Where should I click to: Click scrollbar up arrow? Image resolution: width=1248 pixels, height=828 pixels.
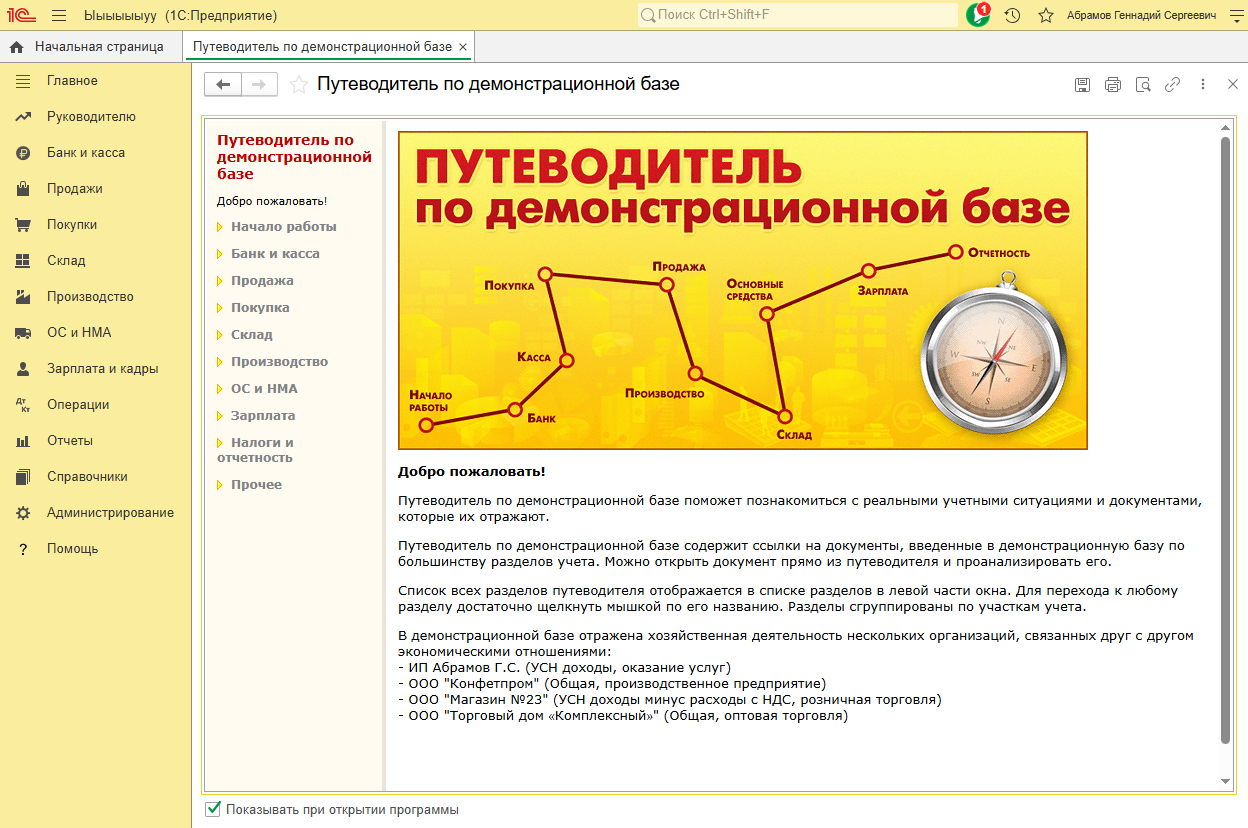click(1226, 126)
